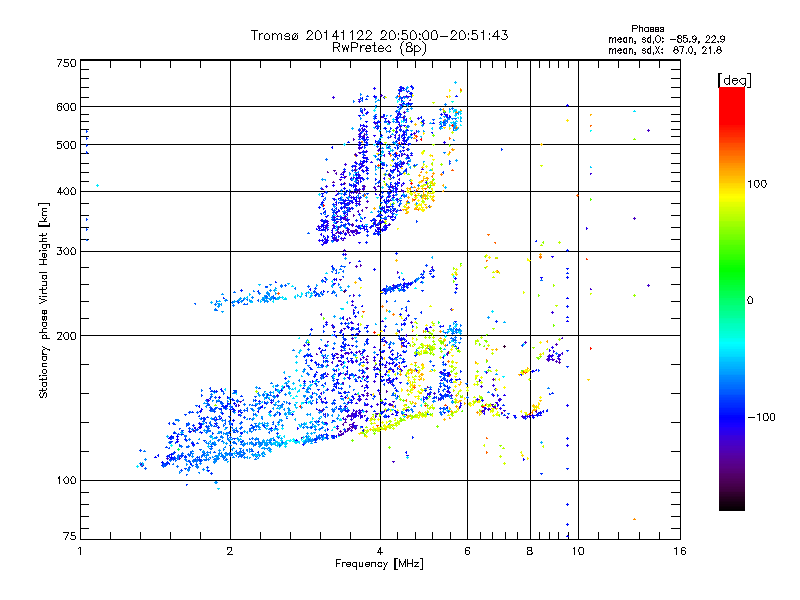The image size is (800, 600).
Task: Click the y-axis tick label '500'
Action: pos(67,145)
